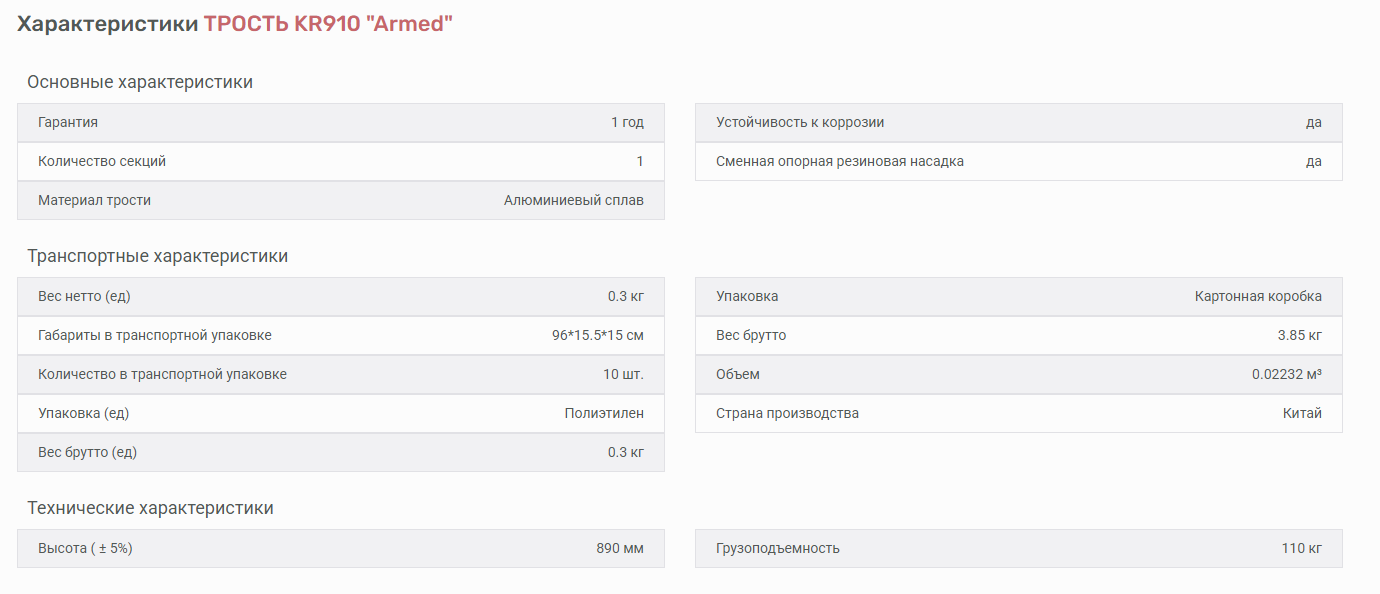Click the Основные характеристики section heading
1380x594 pixels.
(140, 82)
